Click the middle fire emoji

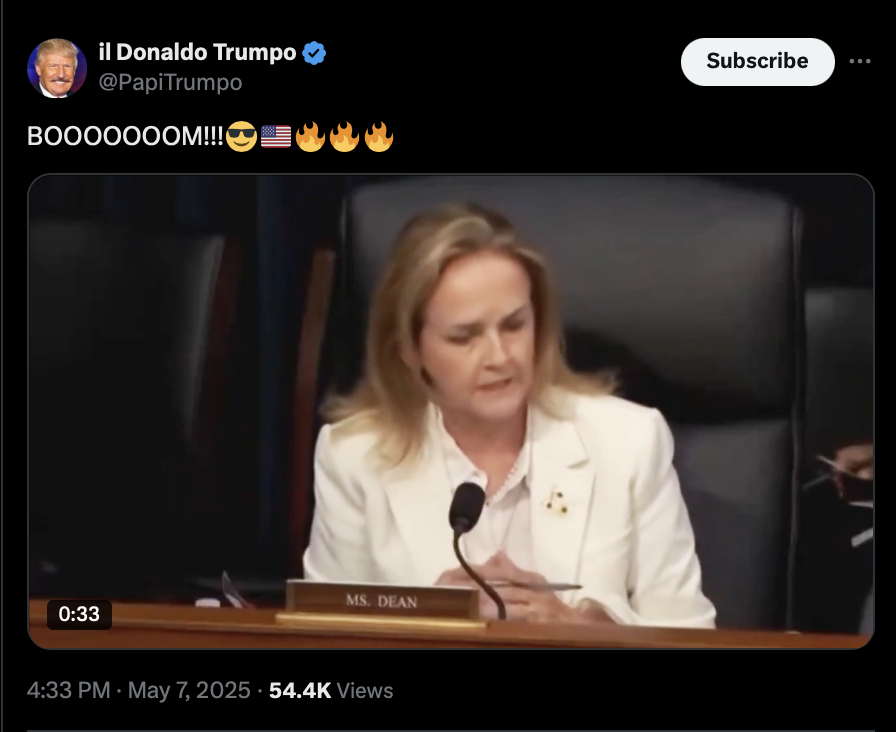pyautogui.click(x=344, y=137)
